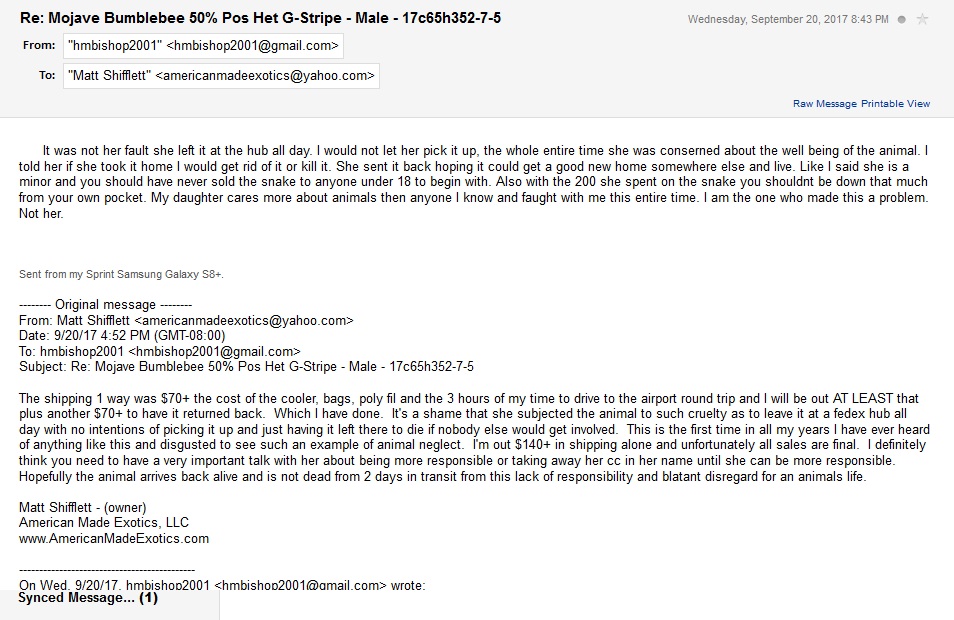Click the quoted To hmbishop2001@gmail.com address
Viewport: 954px width, 620px height.
[215, 352]
